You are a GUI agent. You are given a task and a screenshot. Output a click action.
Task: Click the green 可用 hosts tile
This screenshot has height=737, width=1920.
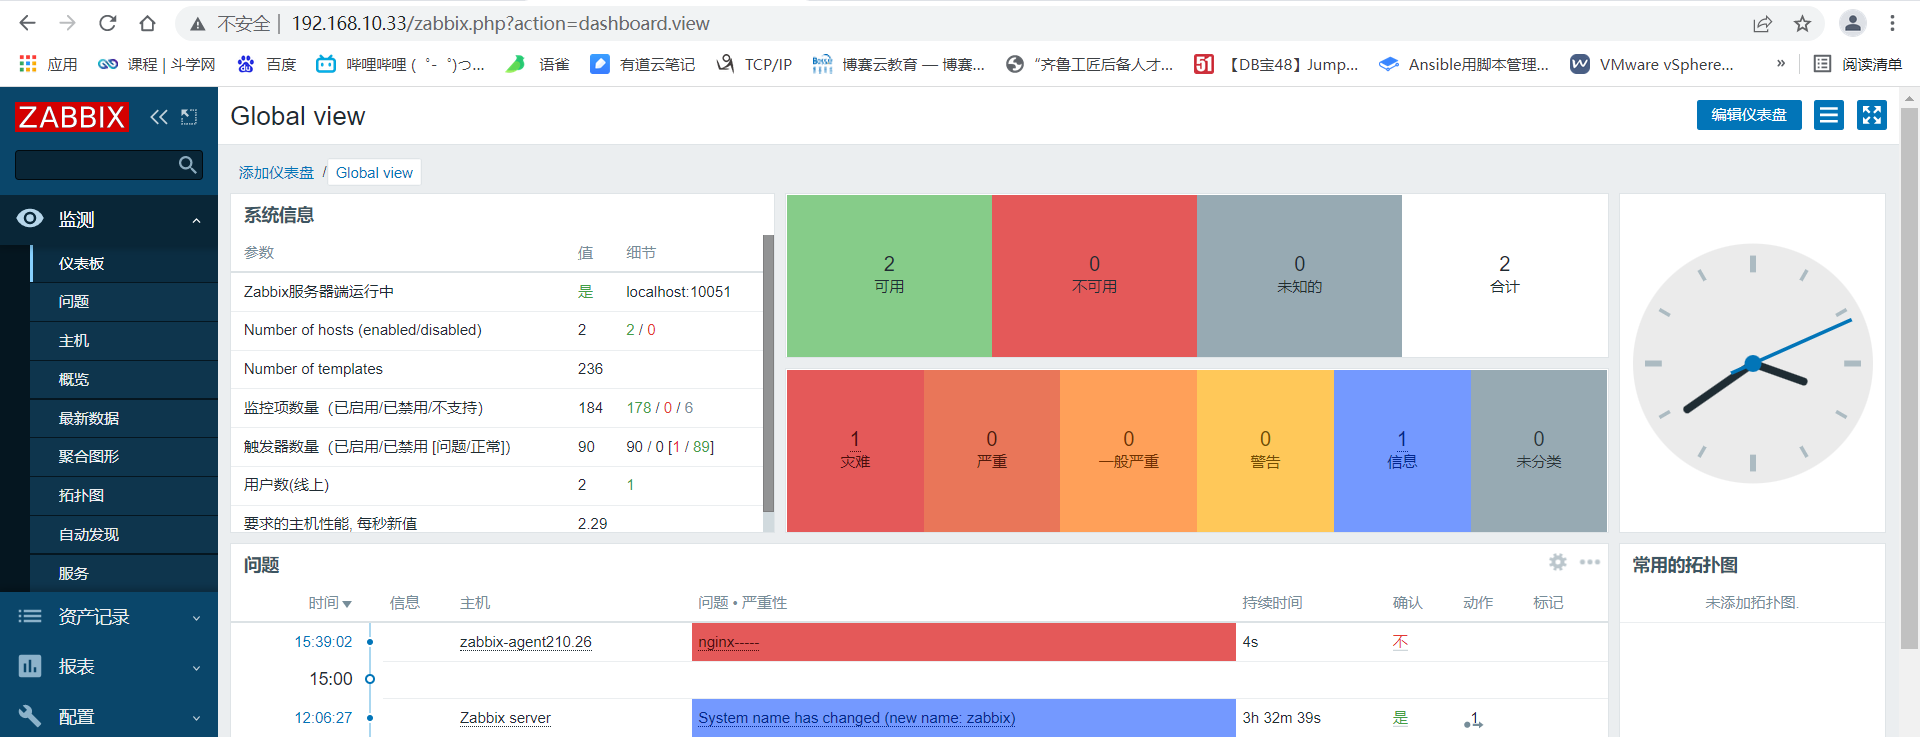(889, 275)
